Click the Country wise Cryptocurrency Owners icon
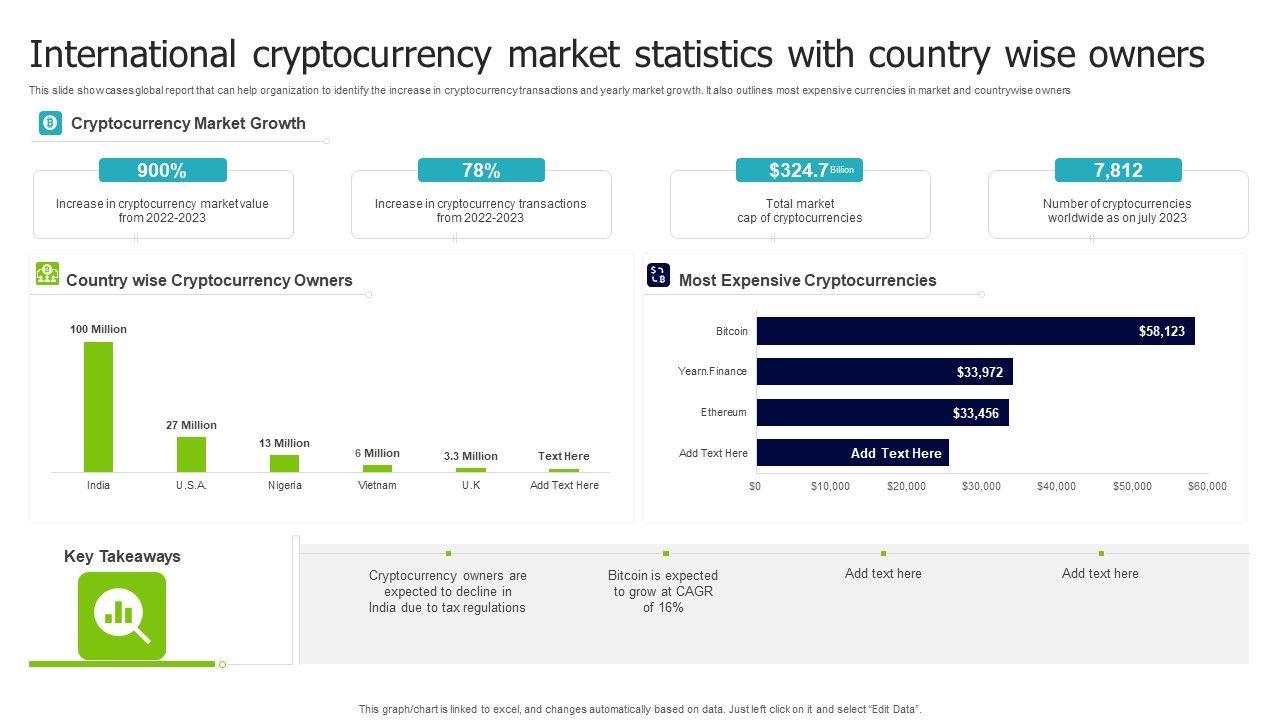1280x720 pixels. click(47, 274)
